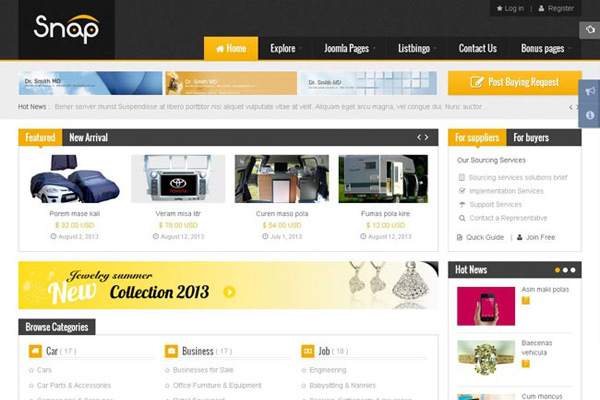Show previous hot news ticker item

571,107
